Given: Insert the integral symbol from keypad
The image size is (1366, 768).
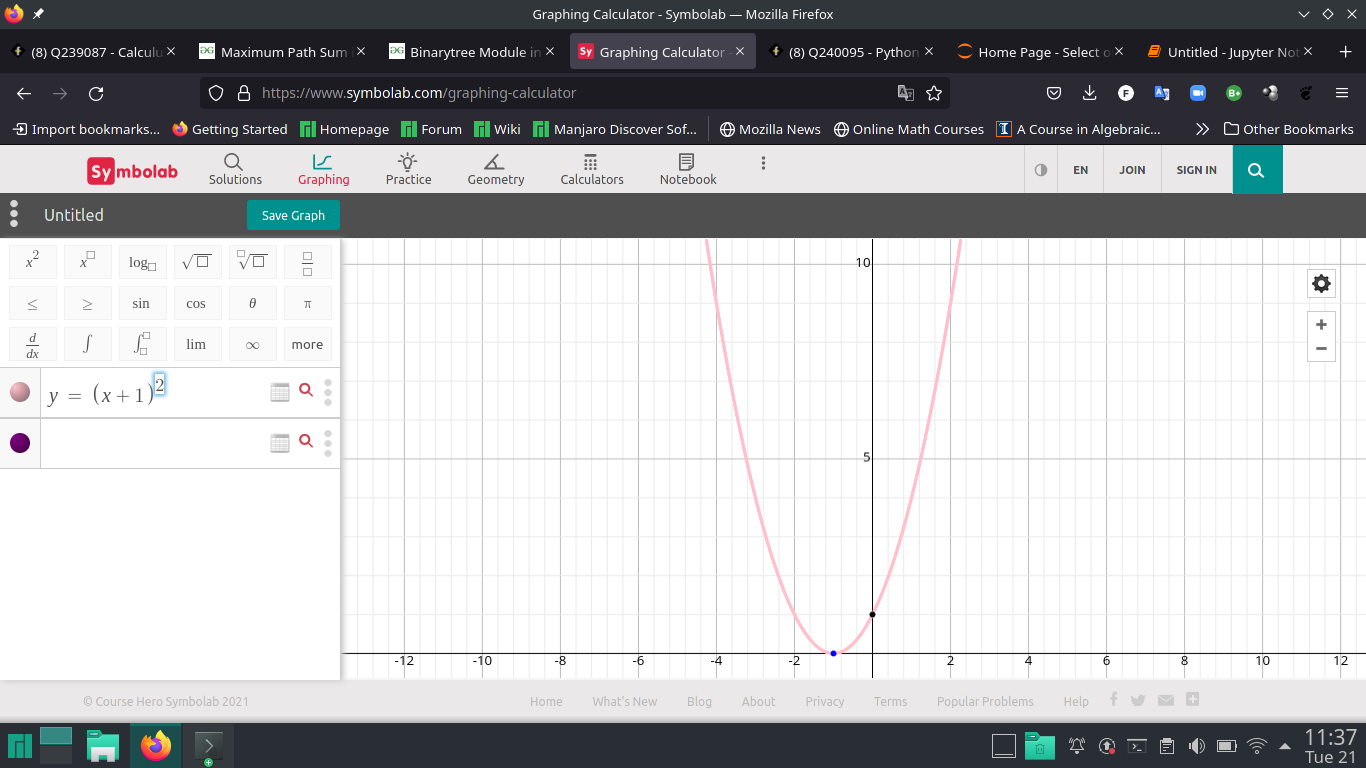Looking at the screenshot, I should pos(87,344).
